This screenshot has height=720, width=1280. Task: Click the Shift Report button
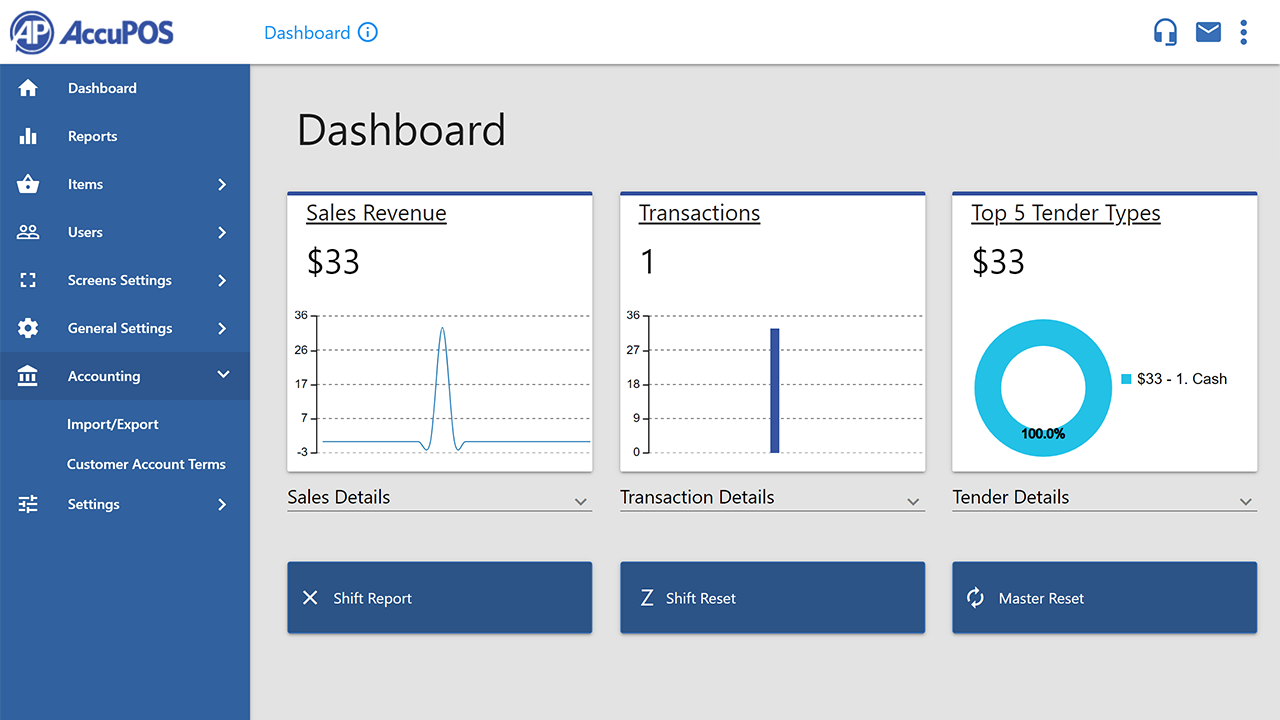coord(440,597)
